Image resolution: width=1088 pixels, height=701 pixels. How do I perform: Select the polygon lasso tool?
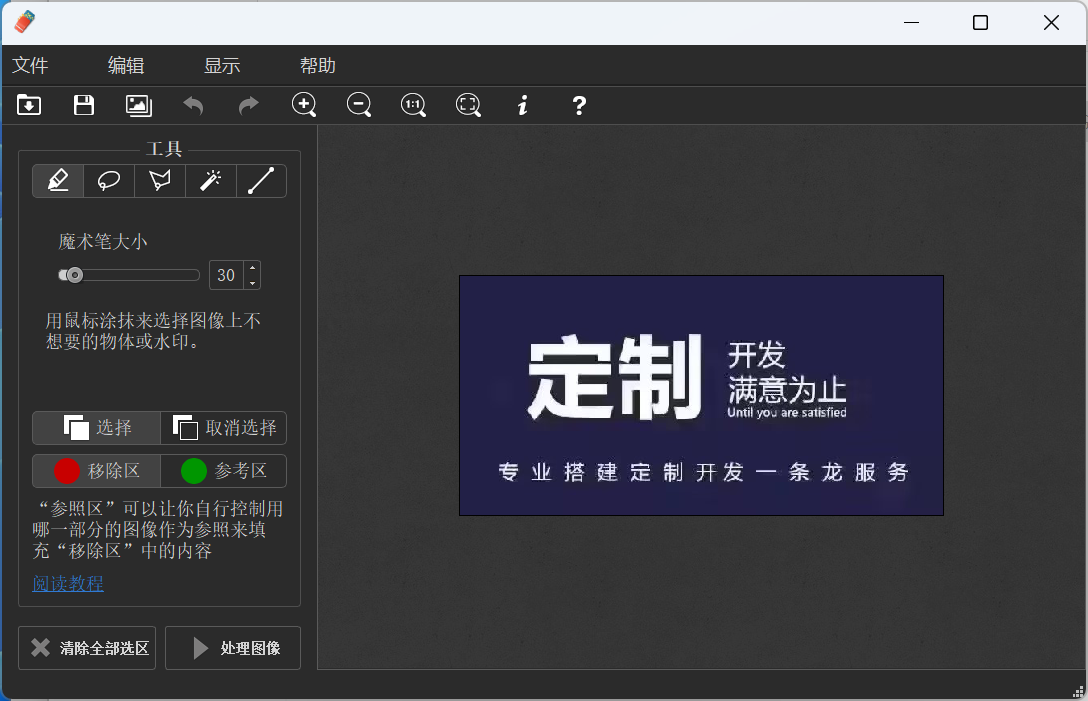pos(160,181)
